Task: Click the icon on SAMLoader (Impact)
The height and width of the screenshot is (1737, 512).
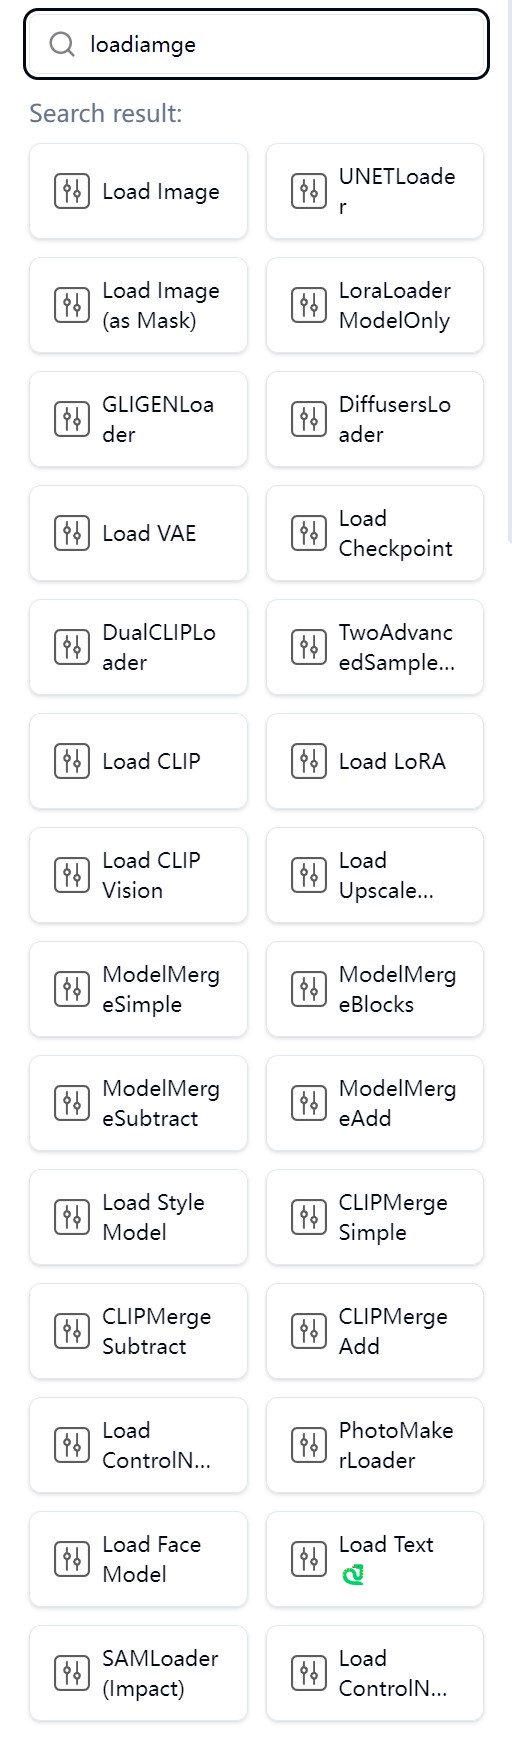Action: (x=71, y=1673)
